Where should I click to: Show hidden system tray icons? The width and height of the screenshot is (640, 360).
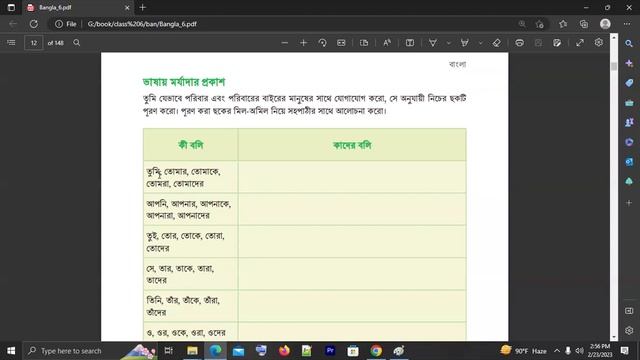point(557,351)
